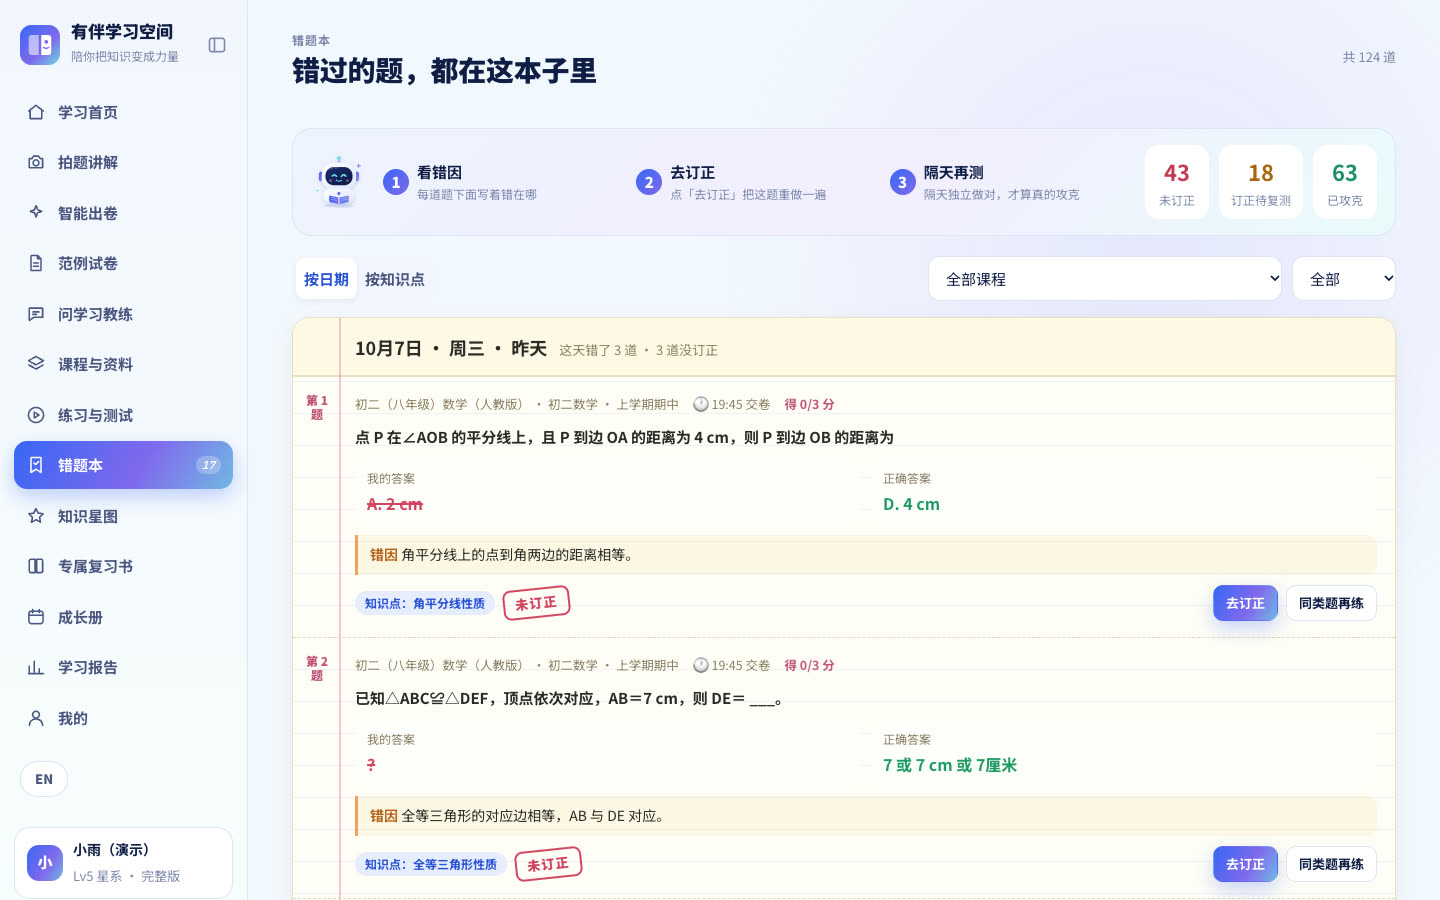Click the 17 badge on 错题本

click(x=208, y=465)
